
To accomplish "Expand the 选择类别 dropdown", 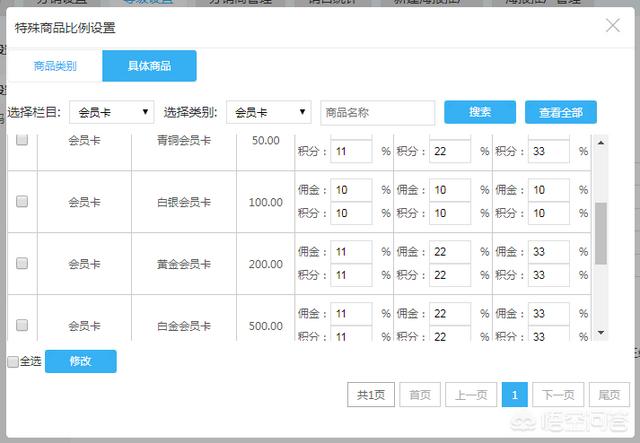I will tap(268, 112).
